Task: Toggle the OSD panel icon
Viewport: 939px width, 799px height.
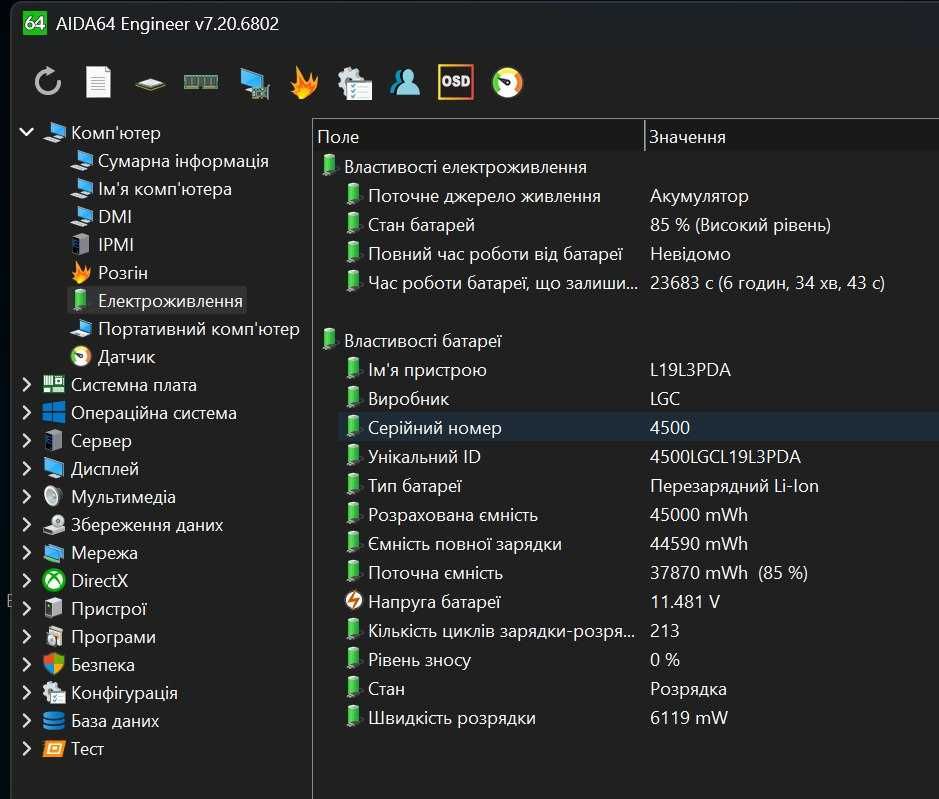Action: coord(456,82)
